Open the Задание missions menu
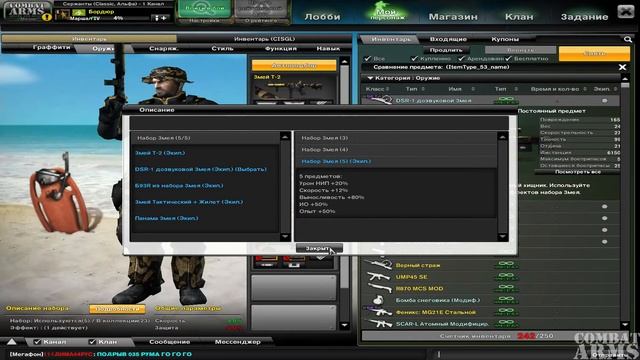 [x=584, y=17]
